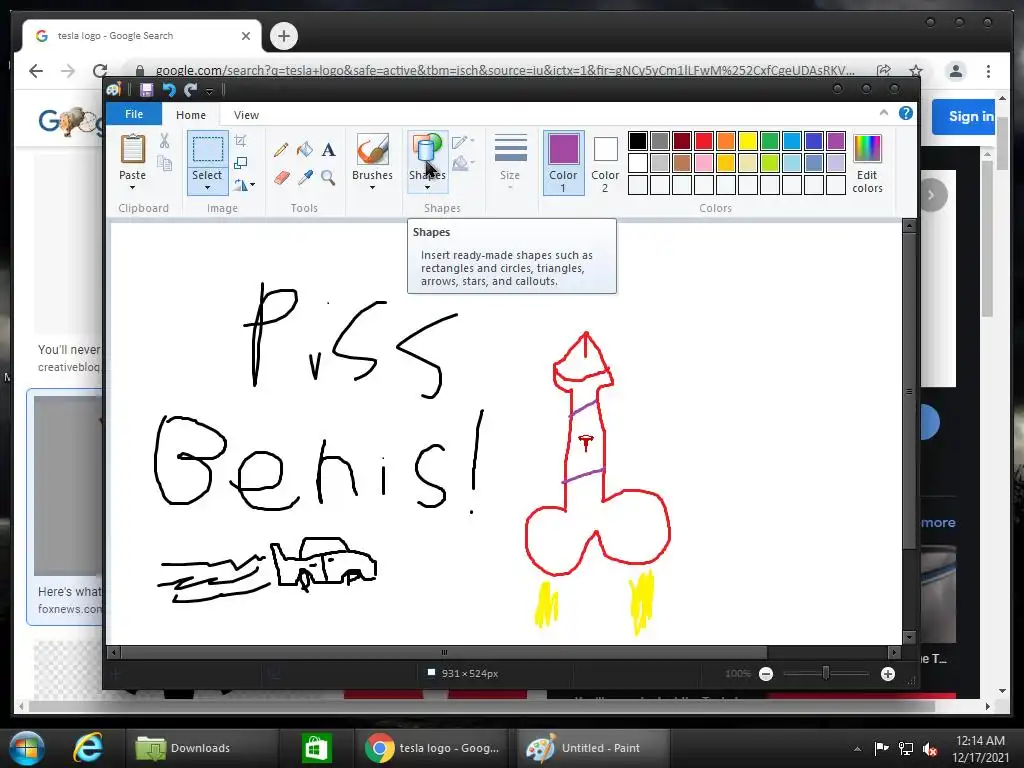Click the Save icon in Paint title bar
The width and height of the screenshot is (1024, 768).
[x=146, y=89]
